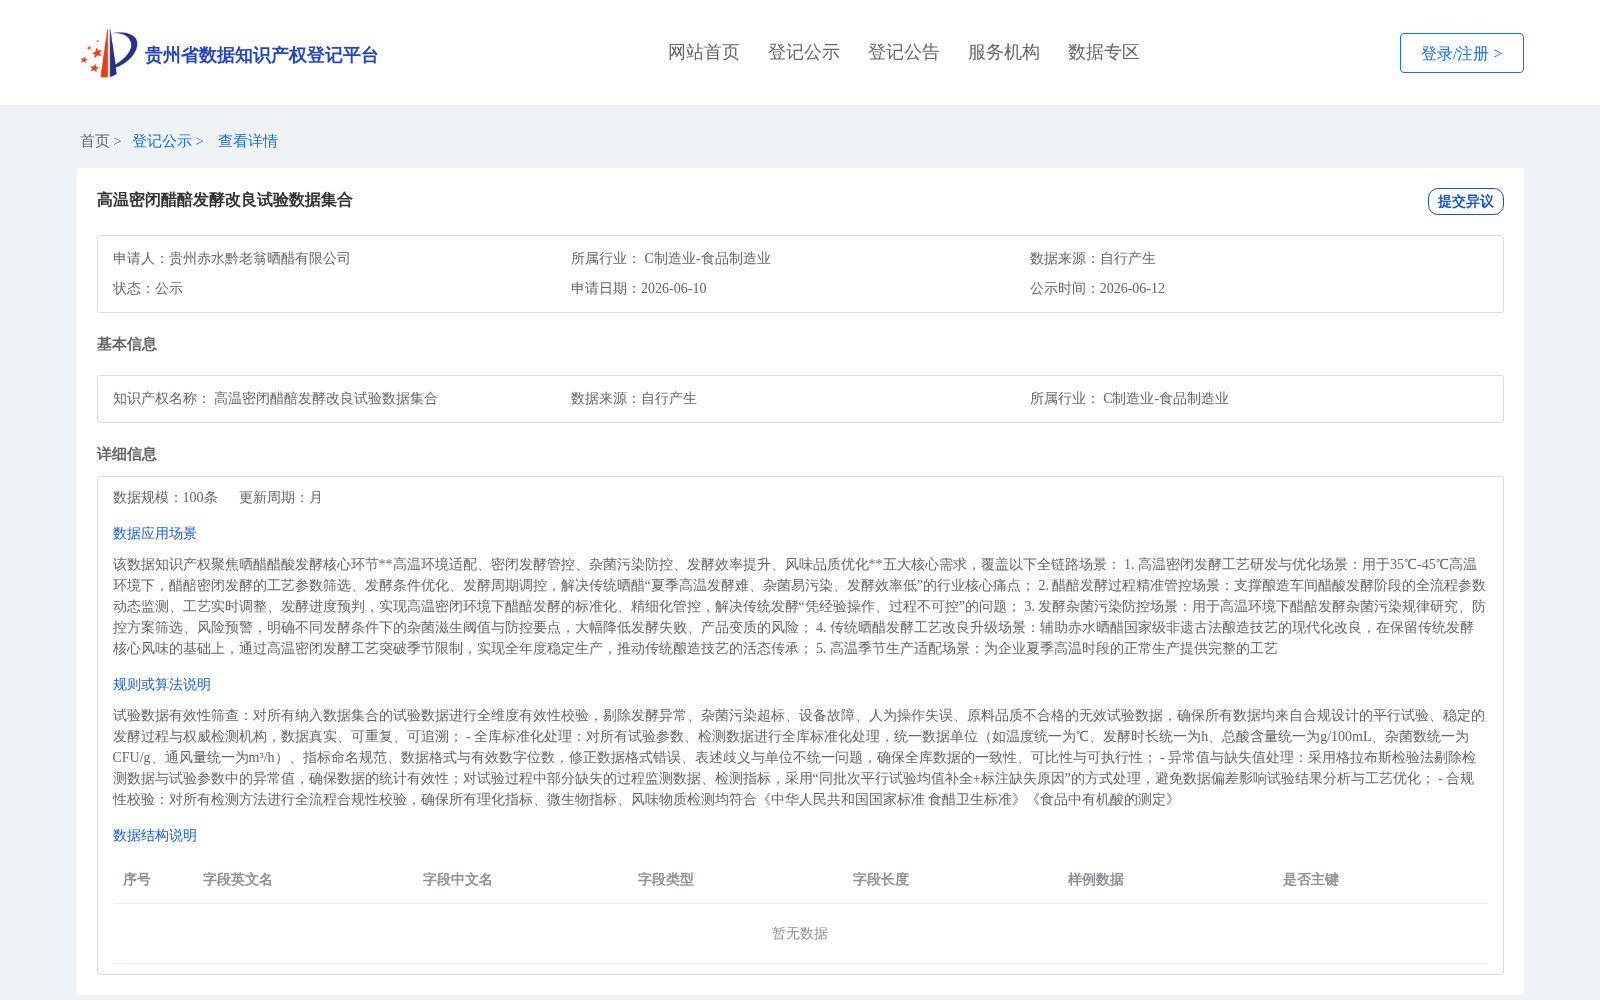
Task: Click 是否主键 column header
Action: click(1311, 879)
